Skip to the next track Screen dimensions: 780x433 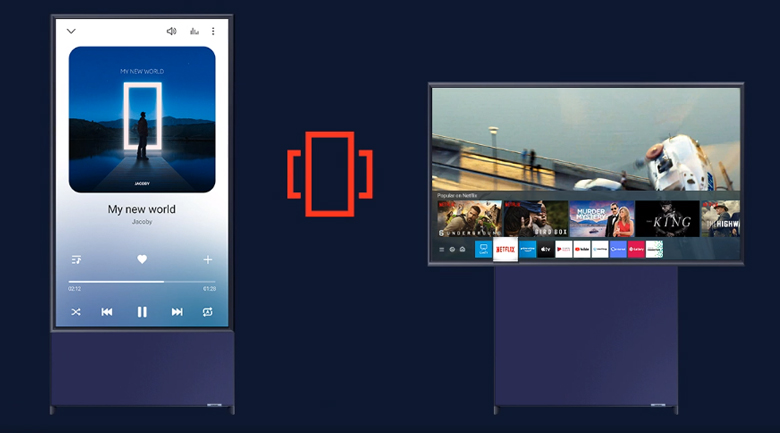[177, 312]
